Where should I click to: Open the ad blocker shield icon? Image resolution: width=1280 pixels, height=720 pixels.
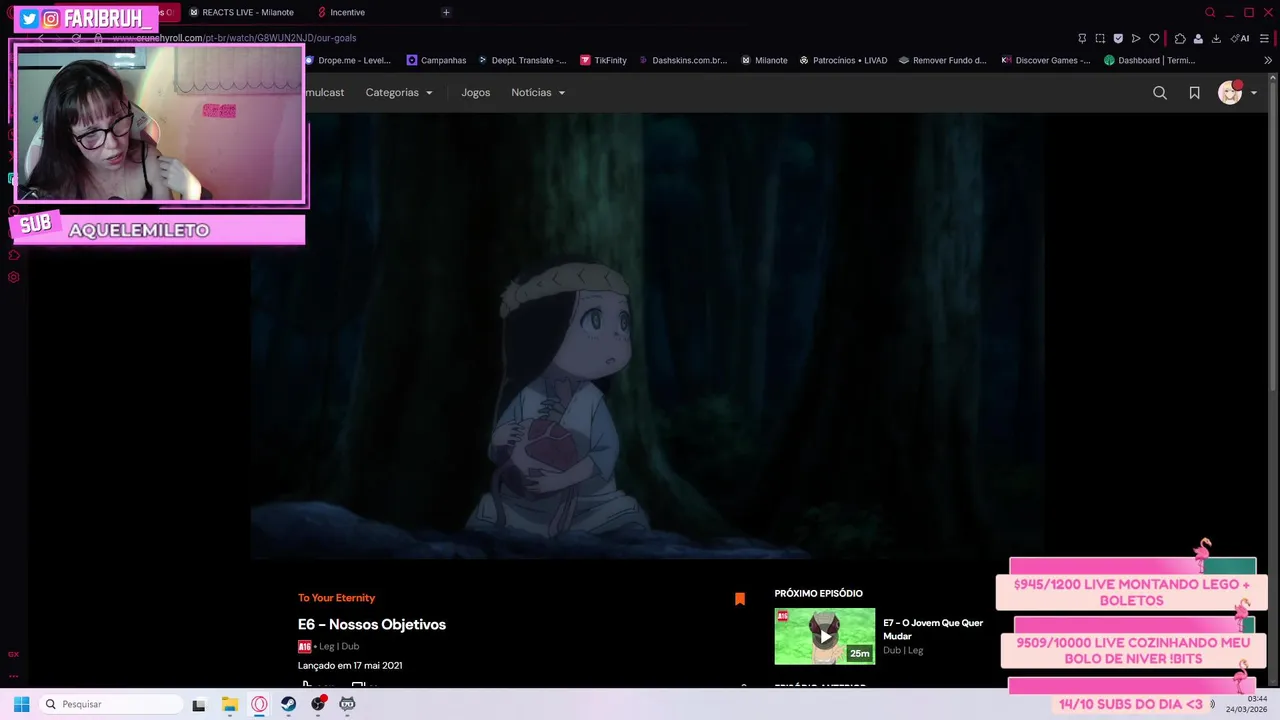tap(1118, 38)
